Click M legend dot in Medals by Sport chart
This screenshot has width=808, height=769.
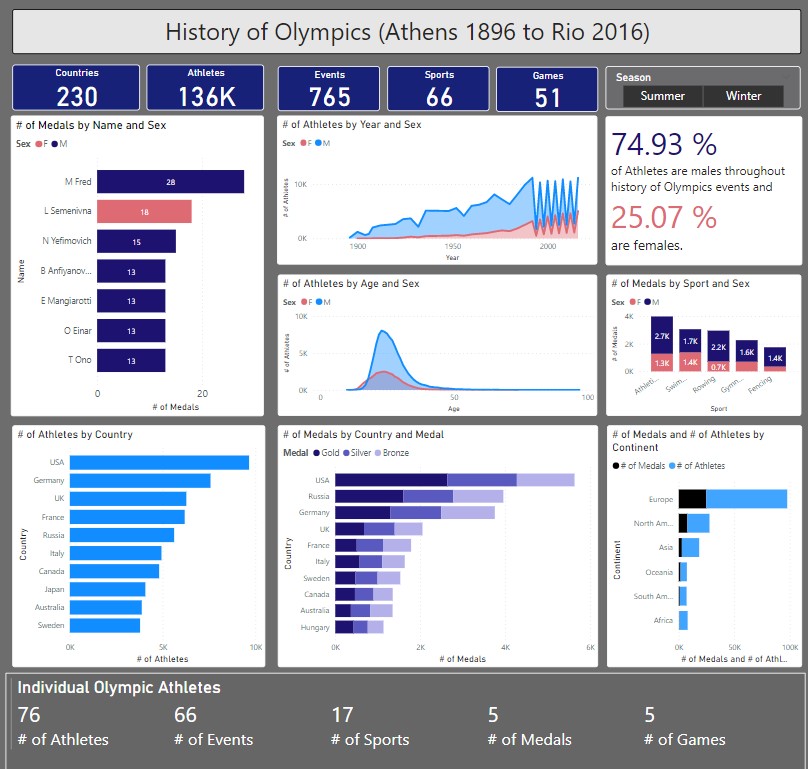coord(648,302)
